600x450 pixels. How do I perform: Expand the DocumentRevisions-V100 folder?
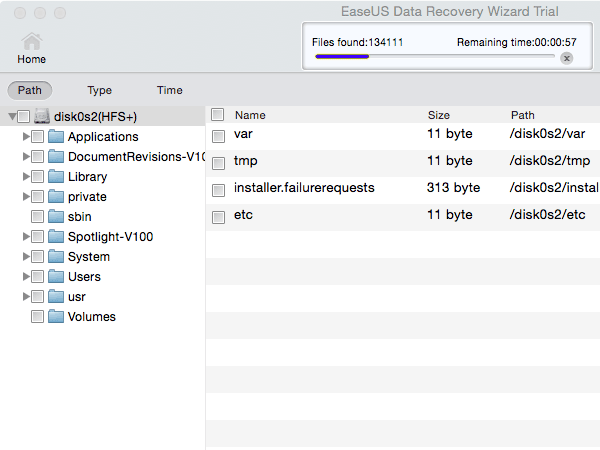(x=26, y=156)
